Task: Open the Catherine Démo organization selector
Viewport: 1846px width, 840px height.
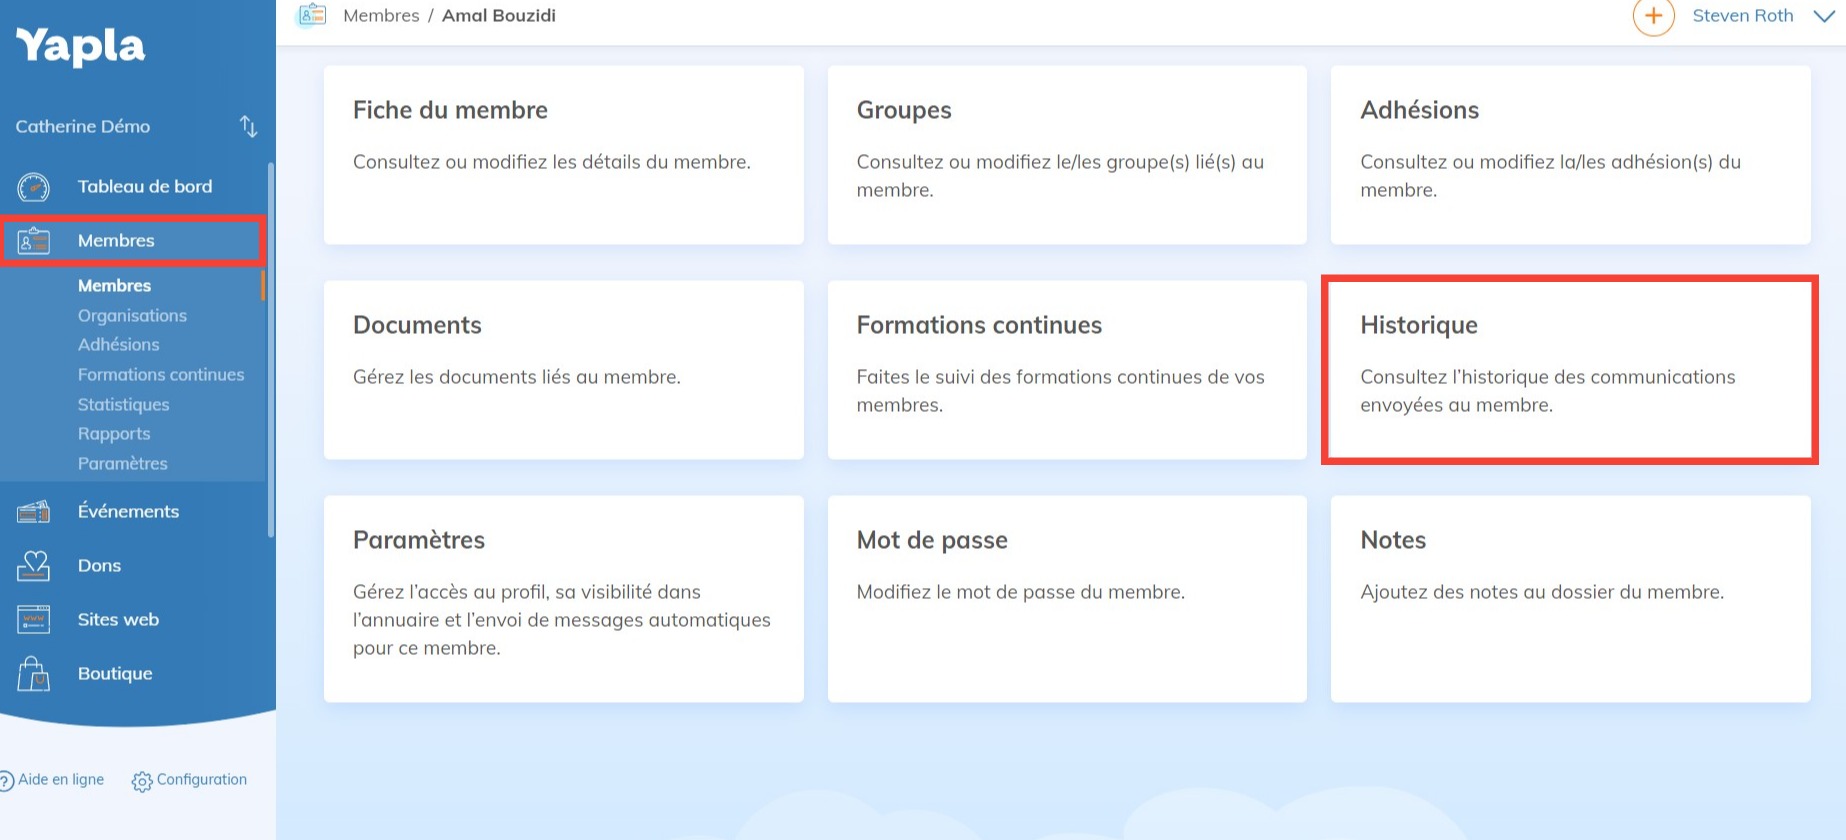Action: coord(136,126)
